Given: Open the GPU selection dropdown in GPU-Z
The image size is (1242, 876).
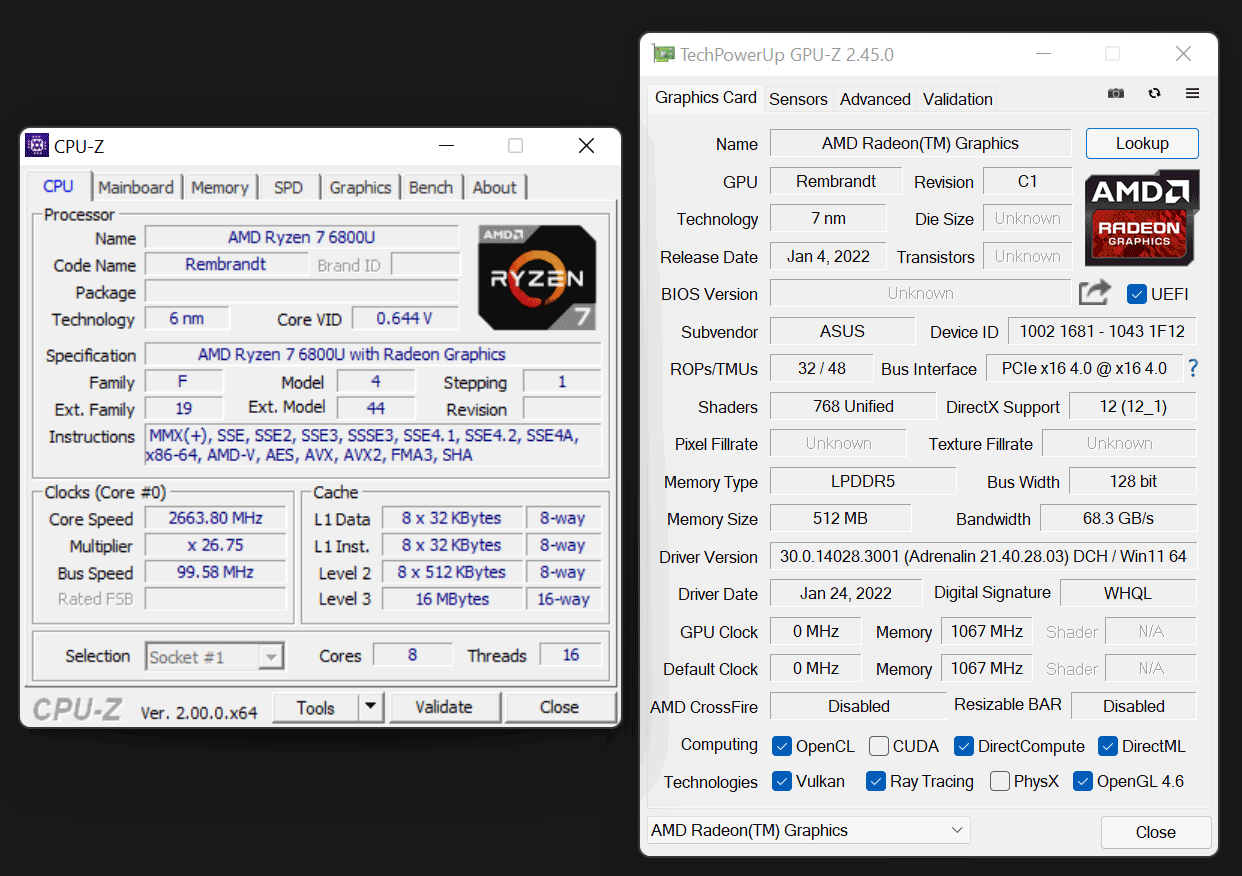Looking at the screenshot, I should click(x=809, y=830).
